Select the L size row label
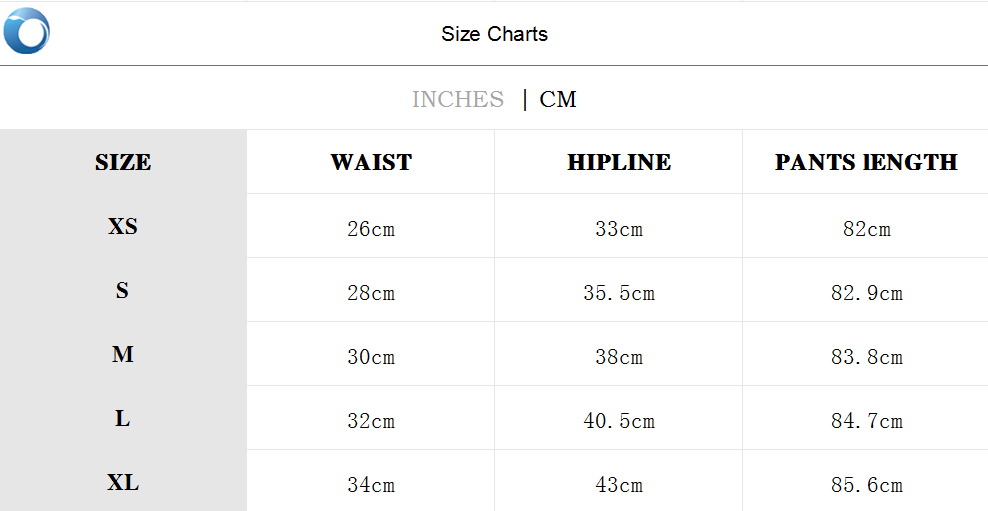This screenshot has width=988, height=511. [123, 418]
